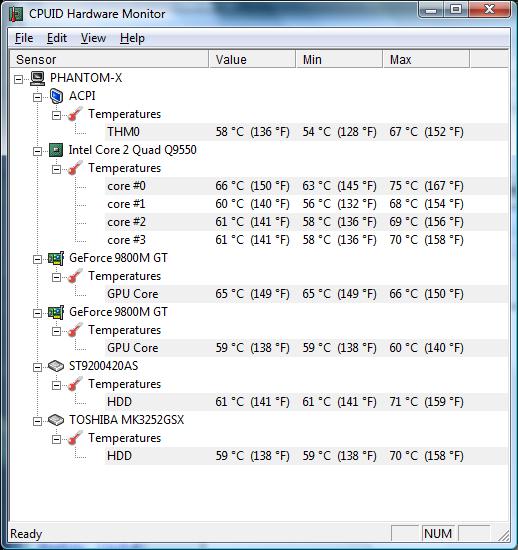
Task: Collapse Temperatures under TOSHIBA MK3252GSX
Action: pos(56,439)
